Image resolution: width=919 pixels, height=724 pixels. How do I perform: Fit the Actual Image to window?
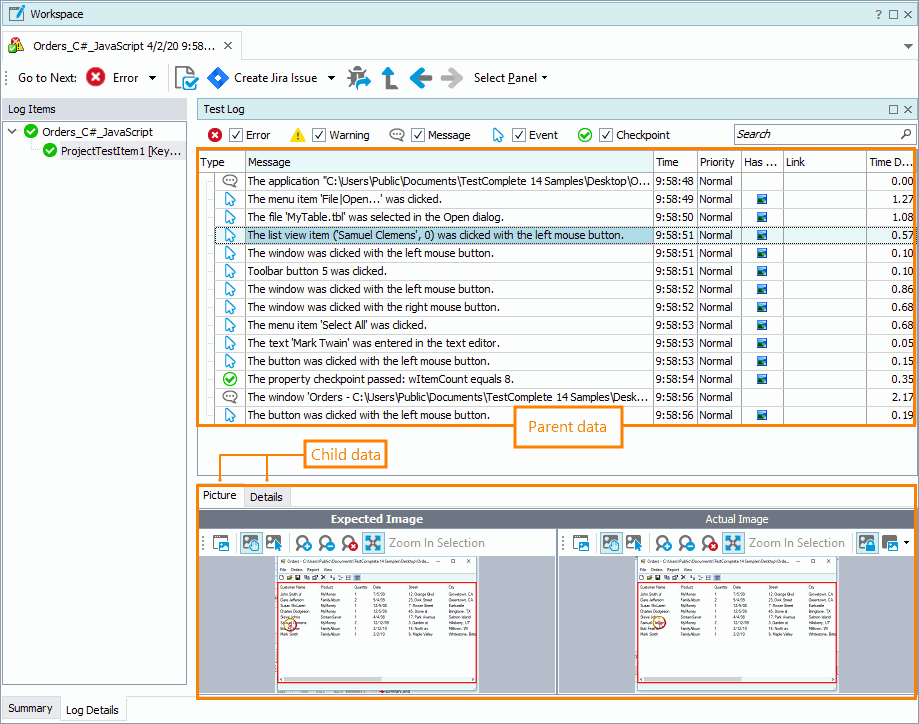click(x=733, y=543)
